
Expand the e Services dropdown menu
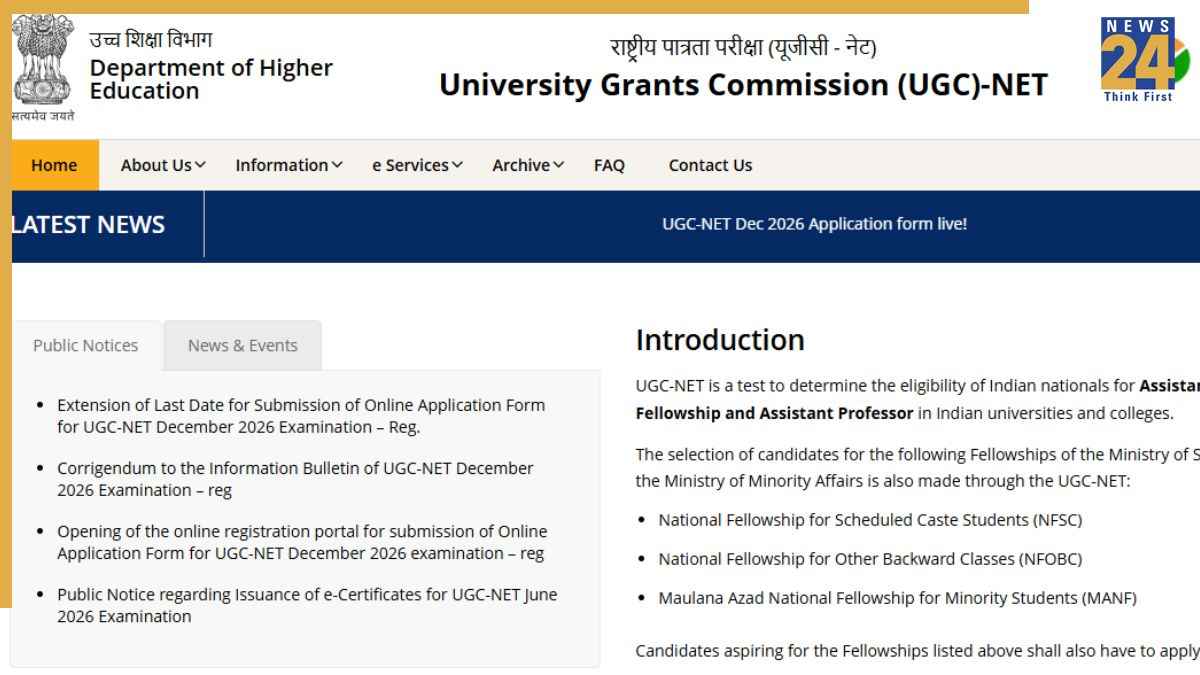pyautogui.click(x=418, y=165)
